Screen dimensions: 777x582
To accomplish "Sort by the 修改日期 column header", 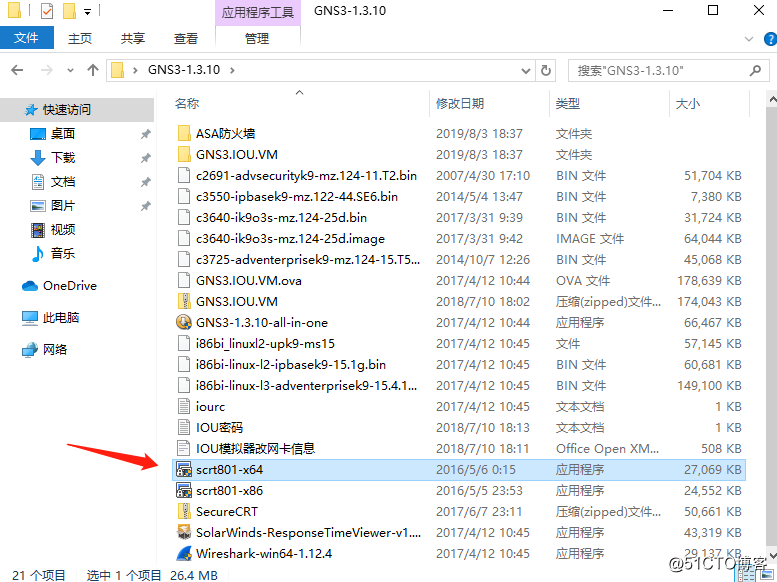I will [x=460, y=103].
